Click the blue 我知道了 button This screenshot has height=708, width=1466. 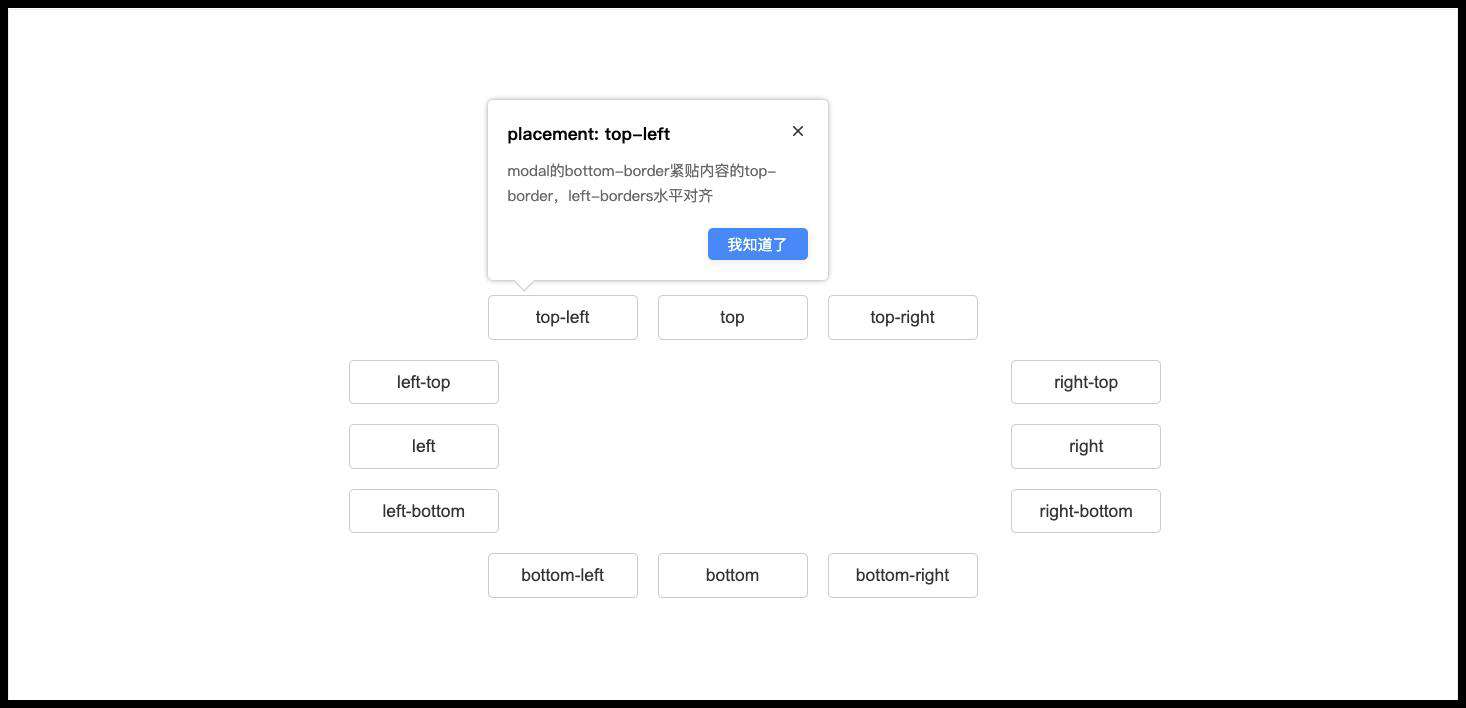click(x=757, y=244)
